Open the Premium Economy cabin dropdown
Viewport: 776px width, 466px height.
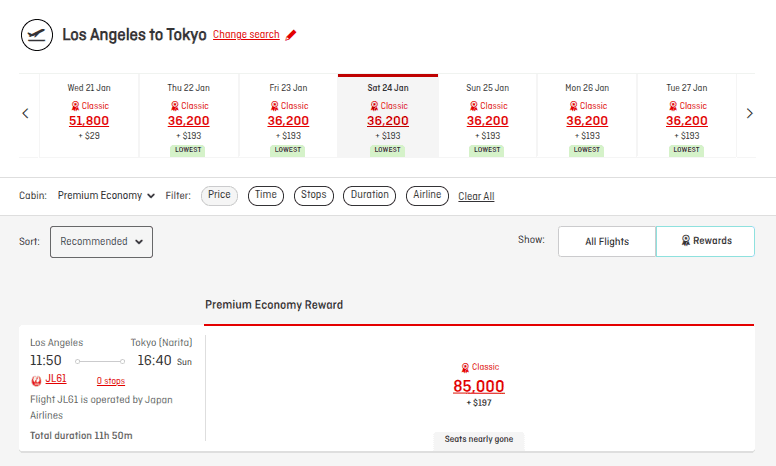(106, 195)
